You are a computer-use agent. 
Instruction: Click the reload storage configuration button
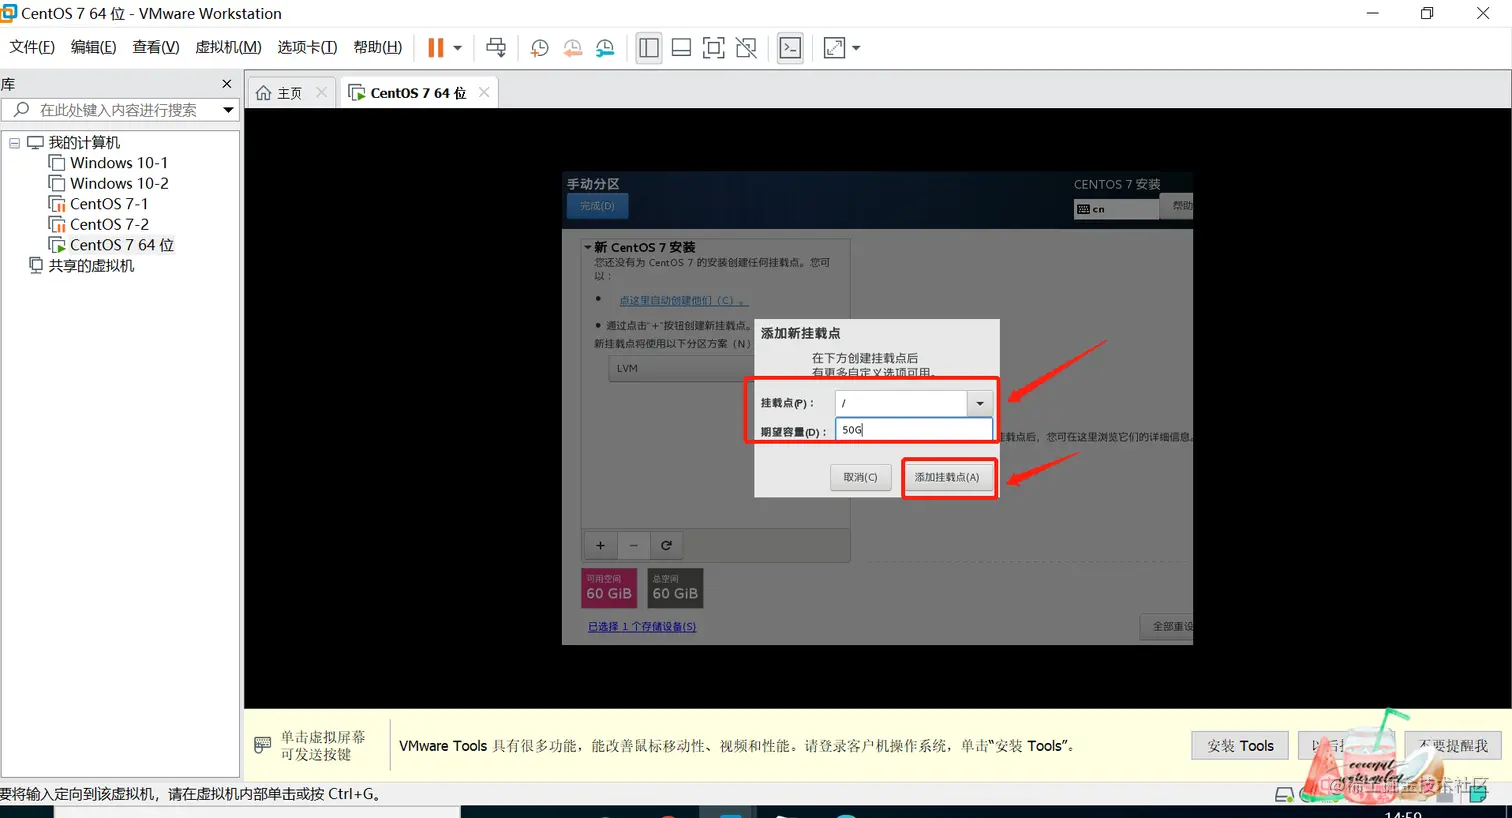click(x=666, y=545)
